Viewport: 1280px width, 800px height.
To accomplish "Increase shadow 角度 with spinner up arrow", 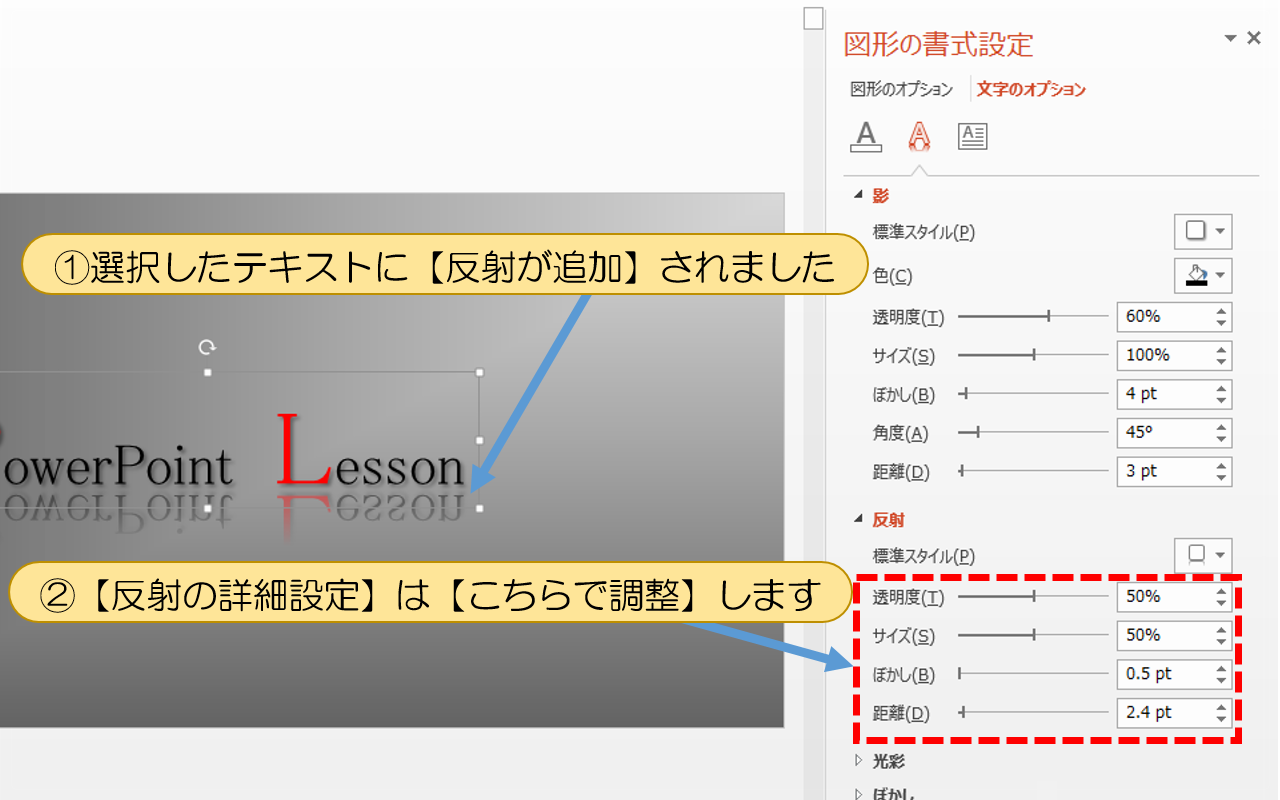I will point(1221,427).
